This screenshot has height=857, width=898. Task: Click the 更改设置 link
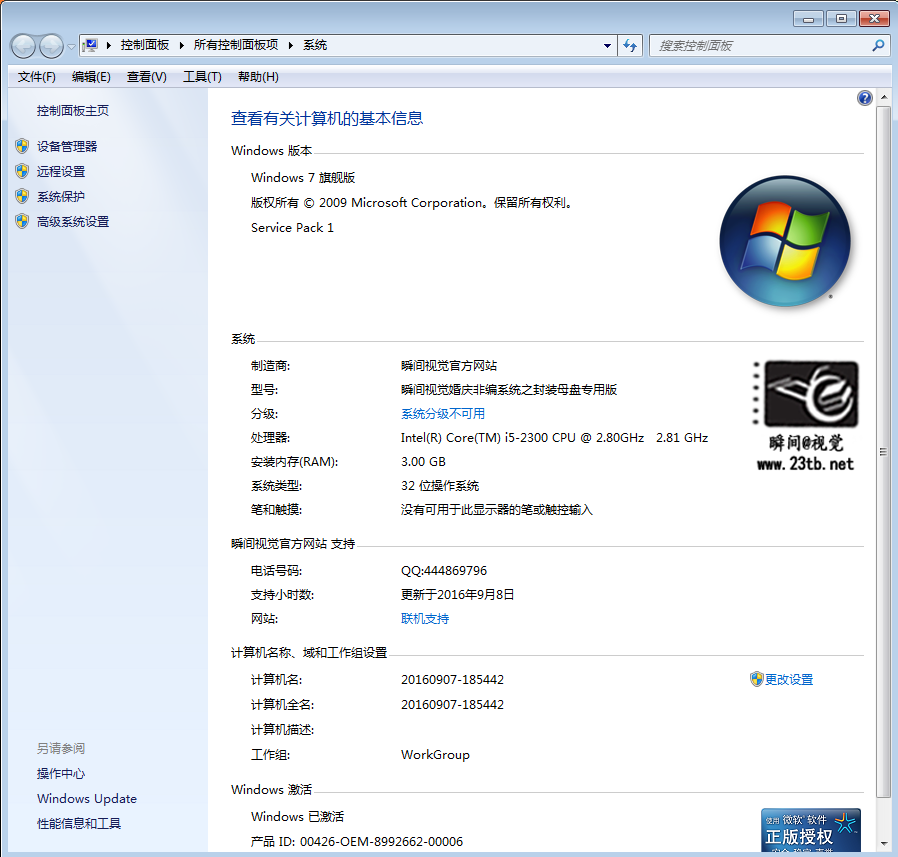(x=789, y=679)
